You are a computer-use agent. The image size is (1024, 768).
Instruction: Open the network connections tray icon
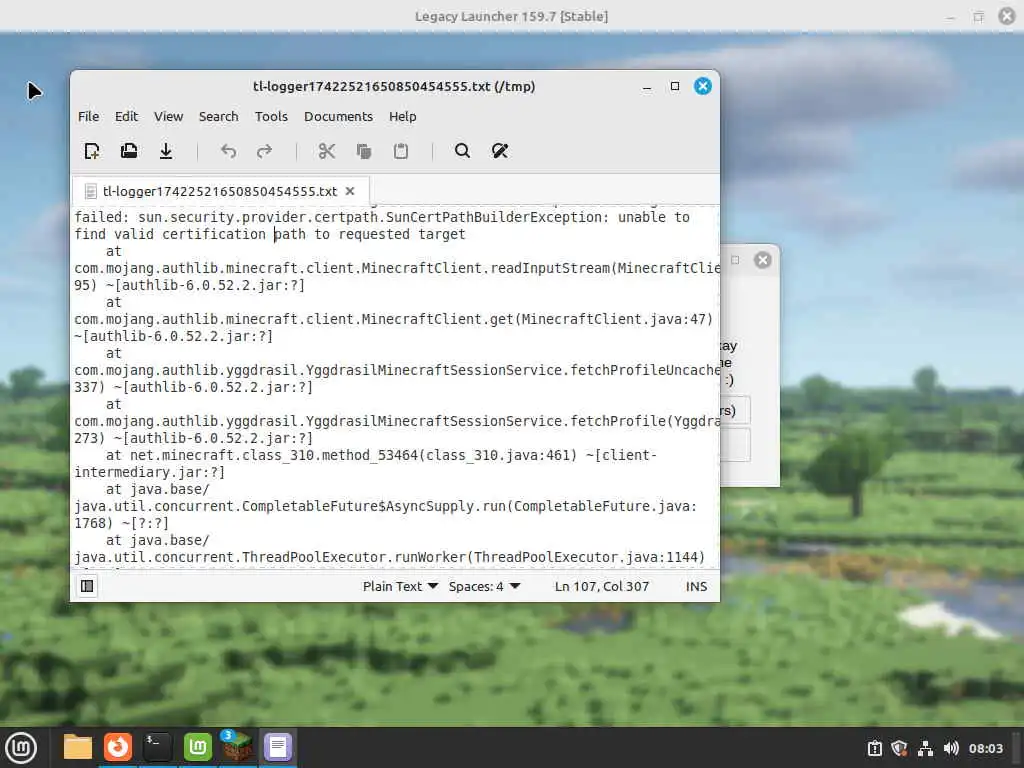pyautogui.click(x=925, y=748)
